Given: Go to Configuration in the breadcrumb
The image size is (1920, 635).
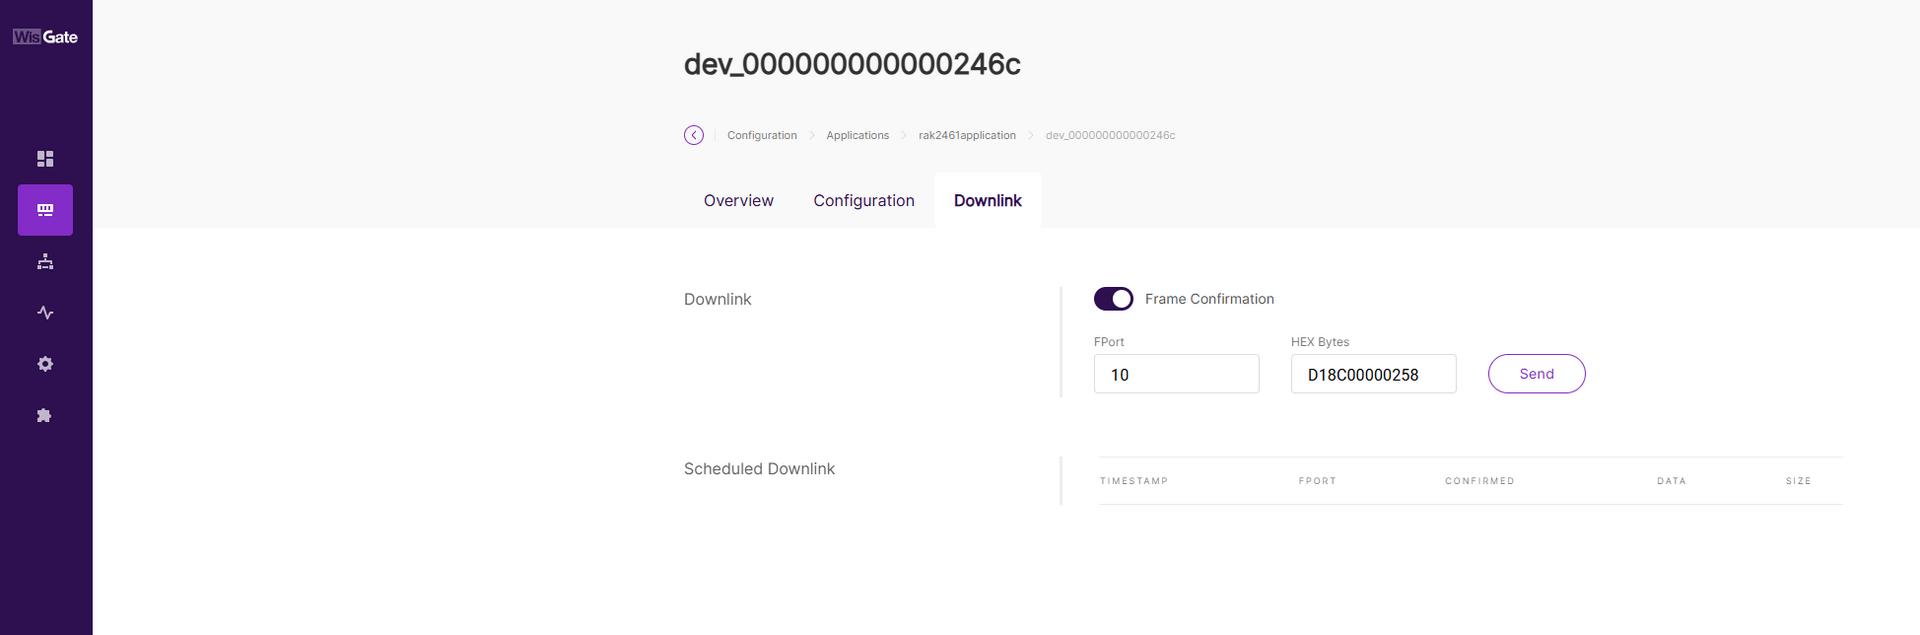Looking at the screenshot, I should (x=761, y=136).
